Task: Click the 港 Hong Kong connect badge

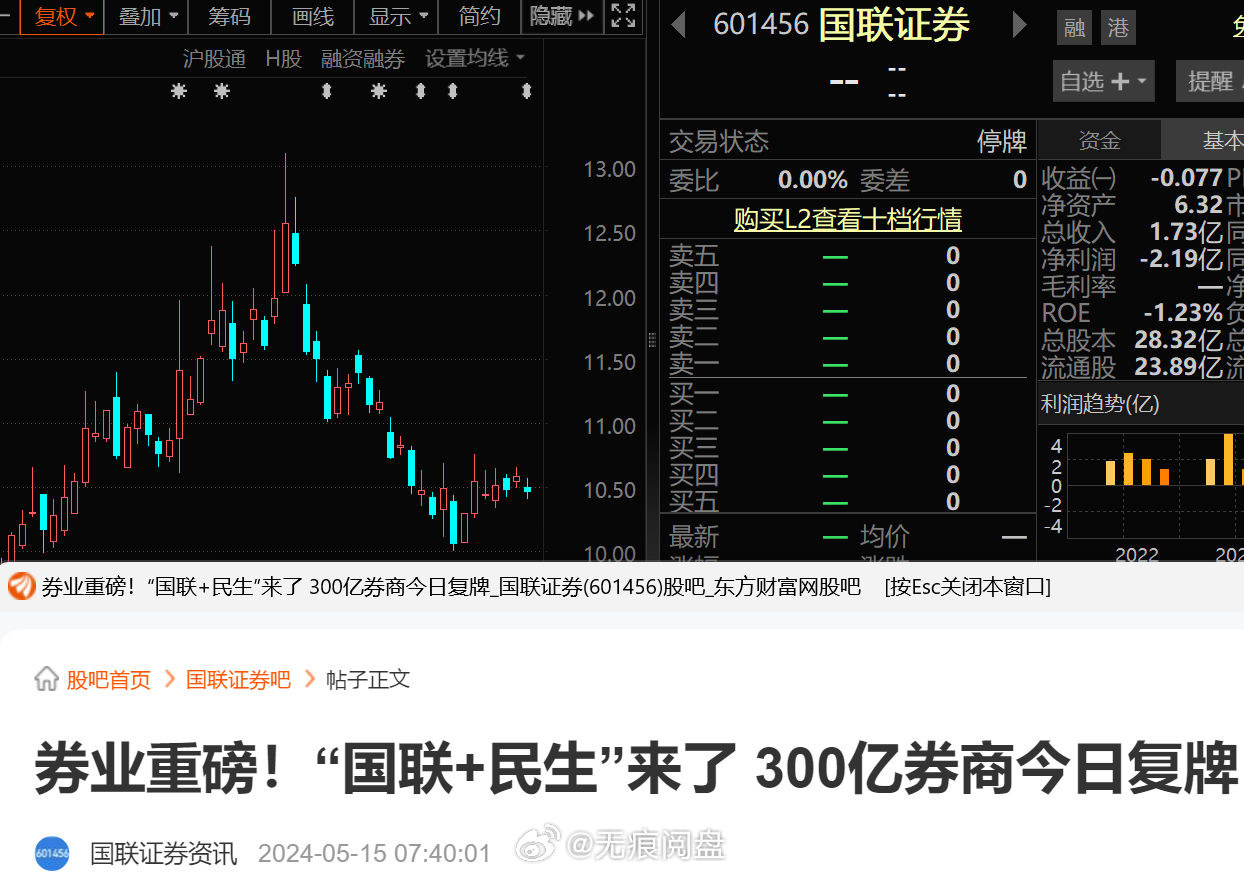Action: (x=1118, y=28)
